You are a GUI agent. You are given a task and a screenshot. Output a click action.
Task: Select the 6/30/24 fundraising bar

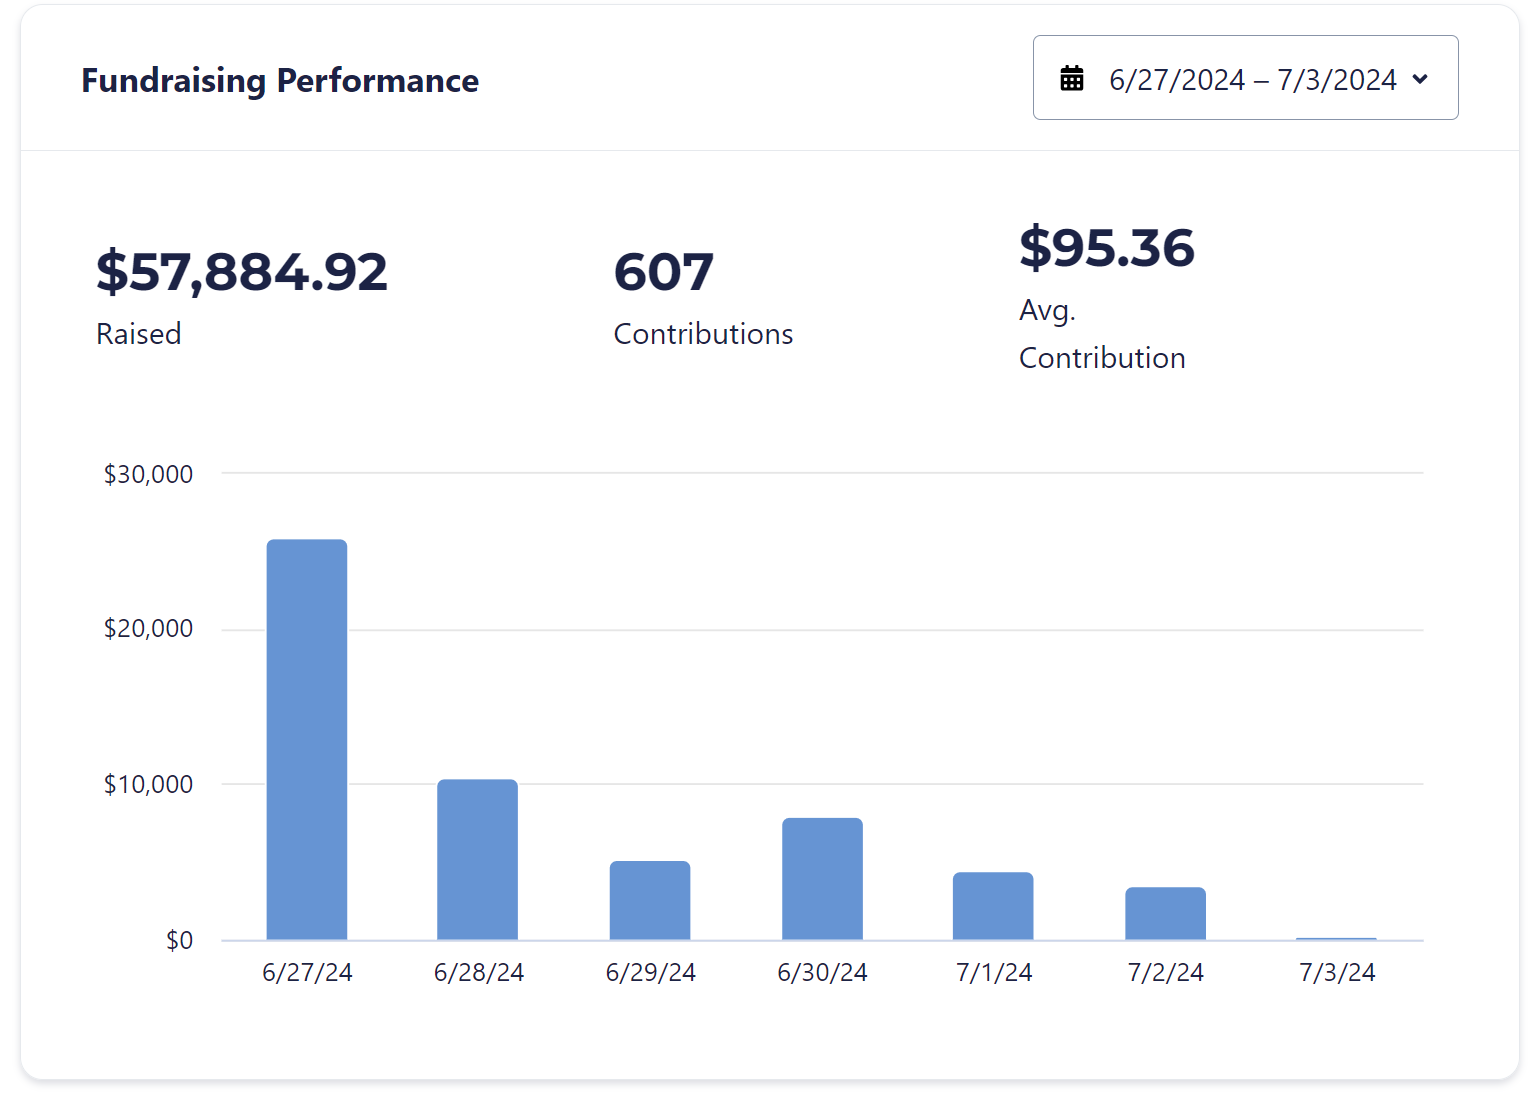click(x=822, y=879)
